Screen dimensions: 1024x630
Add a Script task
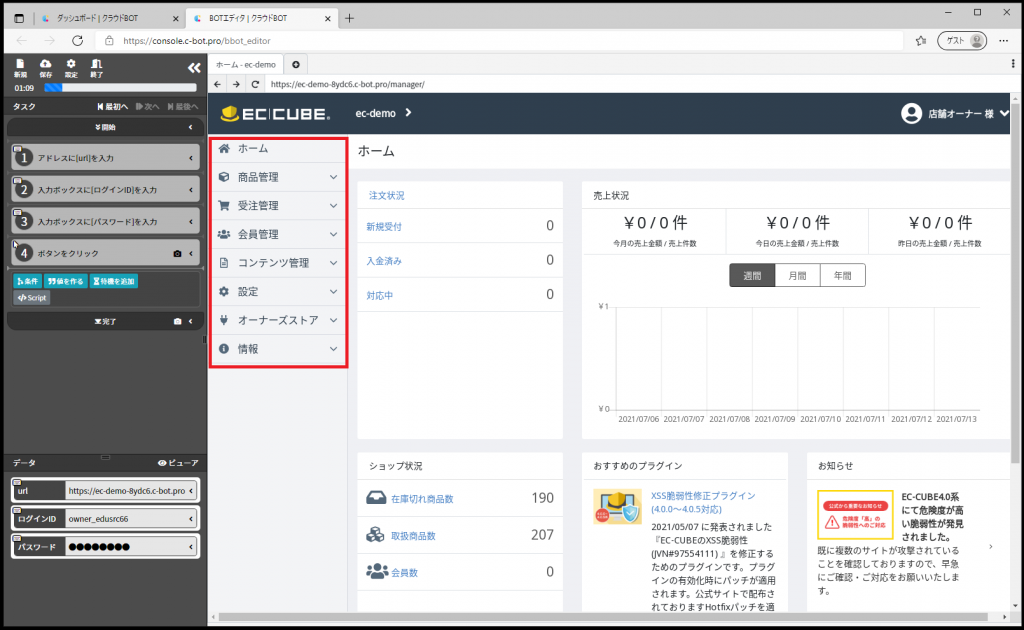[x=32, y=298]
